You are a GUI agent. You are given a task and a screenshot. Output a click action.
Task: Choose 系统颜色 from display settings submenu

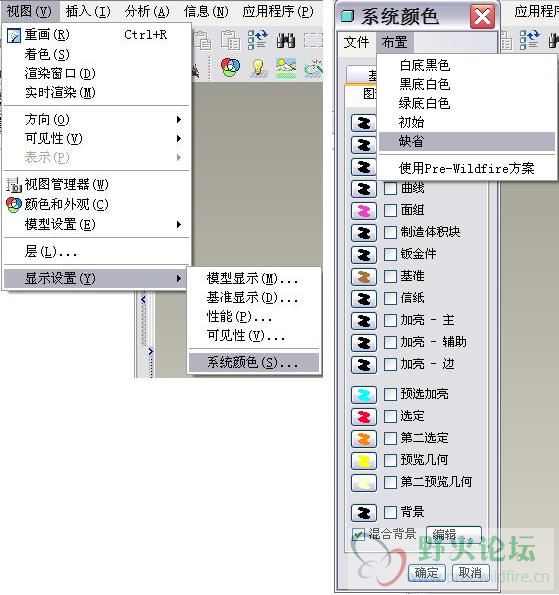[254, 363]
